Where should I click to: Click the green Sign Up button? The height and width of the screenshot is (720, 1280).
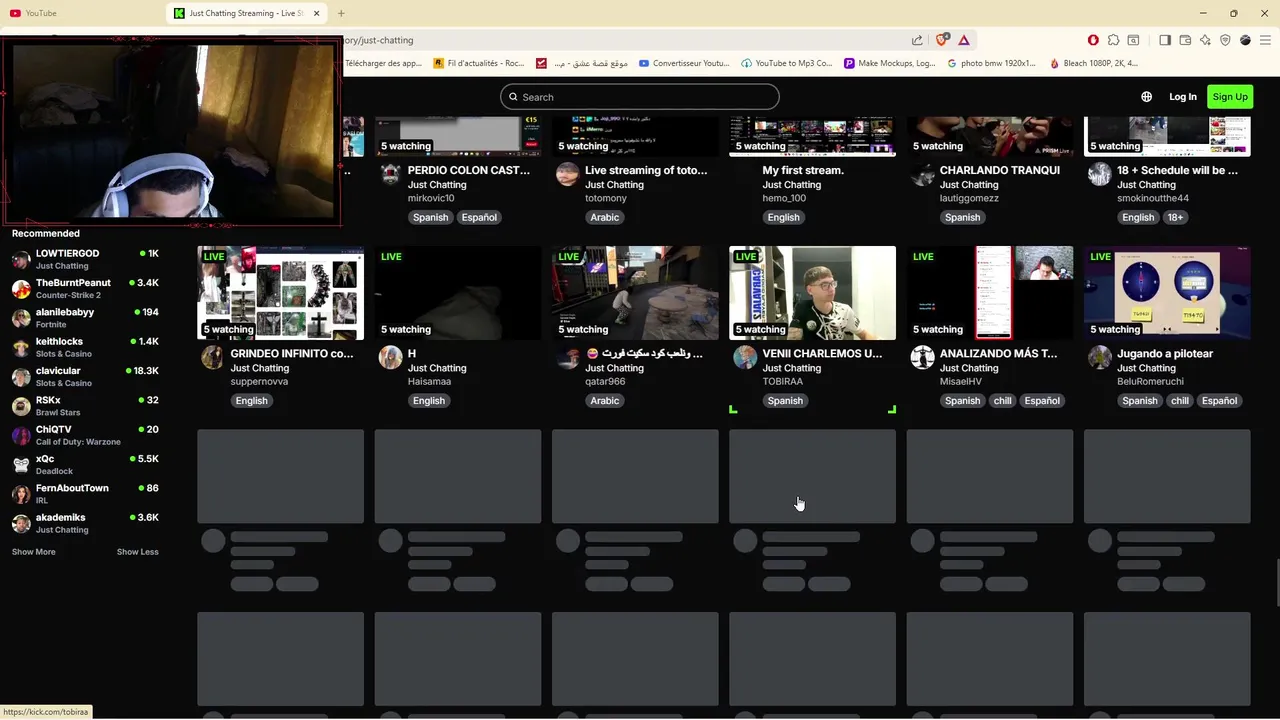1229,97
